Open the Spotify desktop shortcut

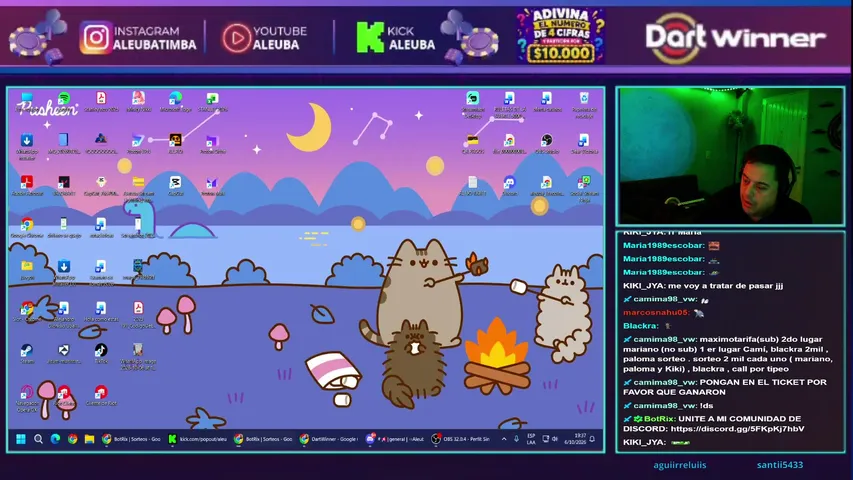point(64,100)
